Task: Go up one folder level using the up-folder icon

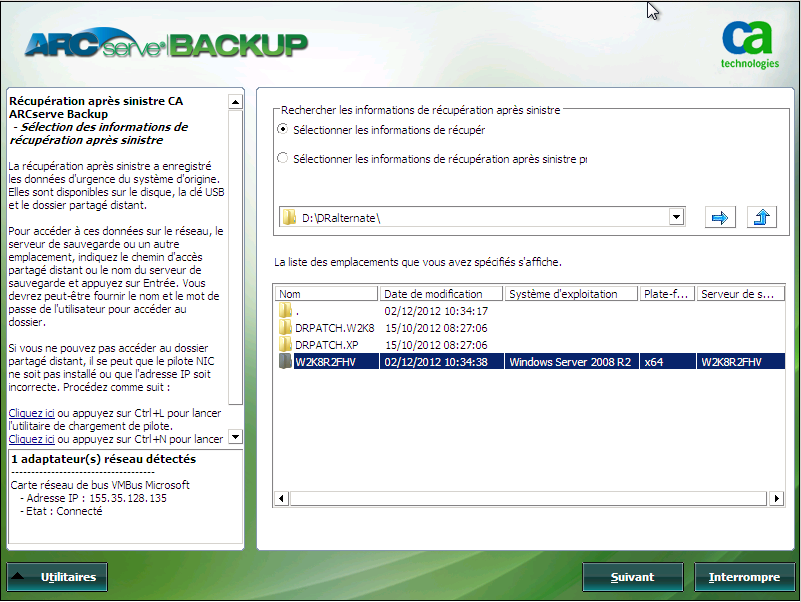Action: pyautogui.click(x=761, y=217)
